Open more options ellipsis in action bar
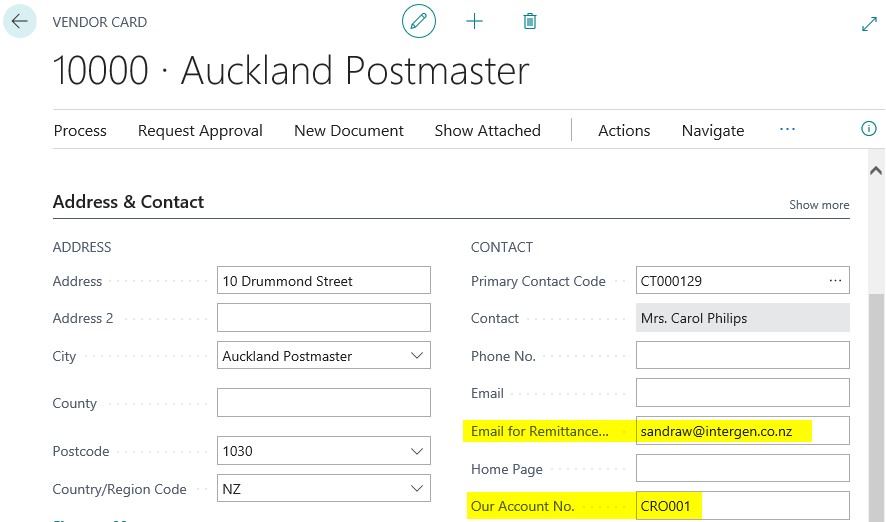 coord(787,129)
